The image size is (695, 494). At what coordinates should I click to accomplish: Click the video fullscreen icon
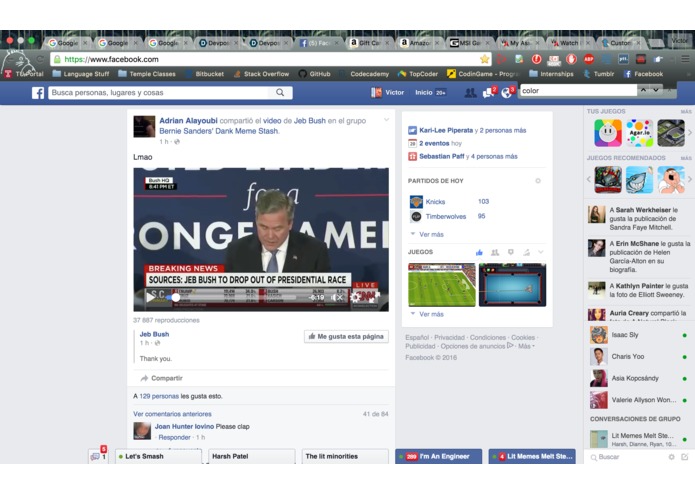(x=376, y=297)
